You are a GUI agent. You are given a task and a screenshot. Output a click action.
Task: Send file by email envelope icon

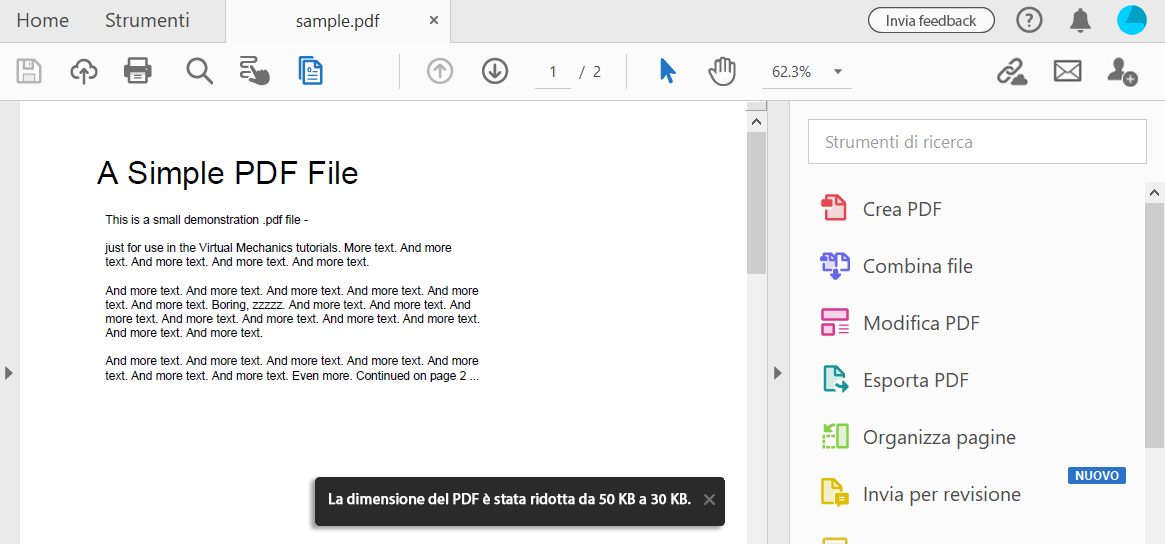tap(1068, 71)
